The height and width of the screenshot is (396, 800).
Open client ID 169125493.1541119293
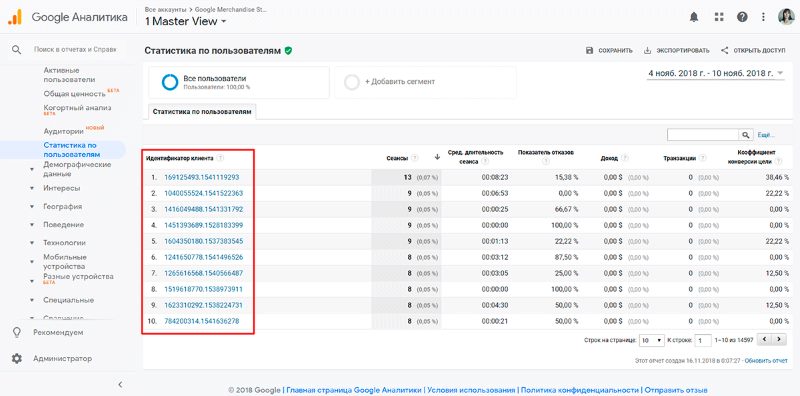coord(202,177)
